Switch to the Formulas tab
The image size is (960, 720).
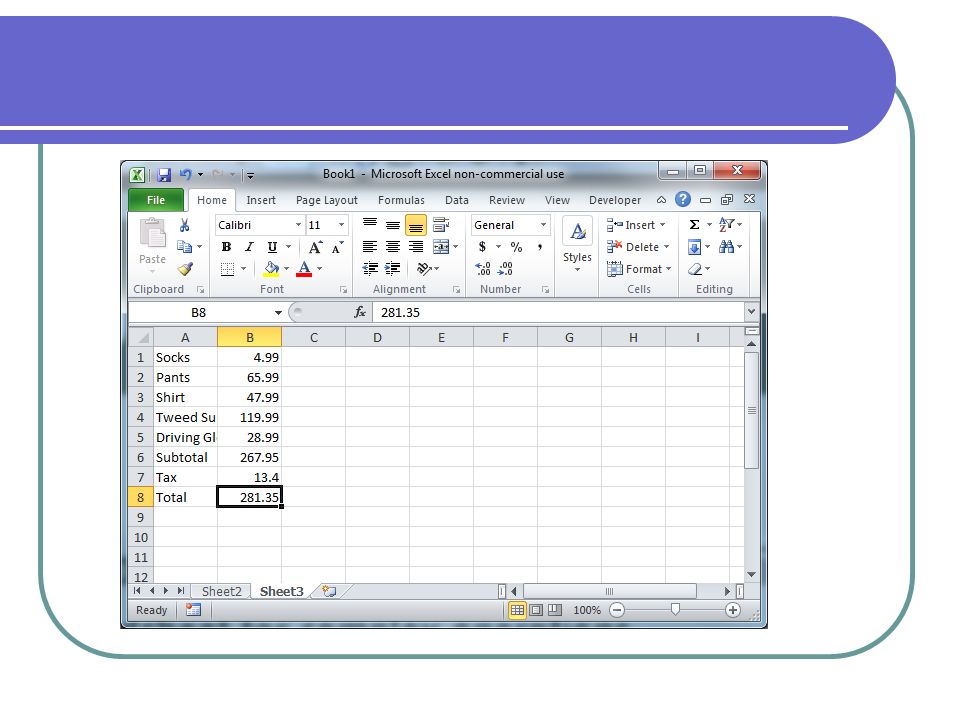pos(401,200)
